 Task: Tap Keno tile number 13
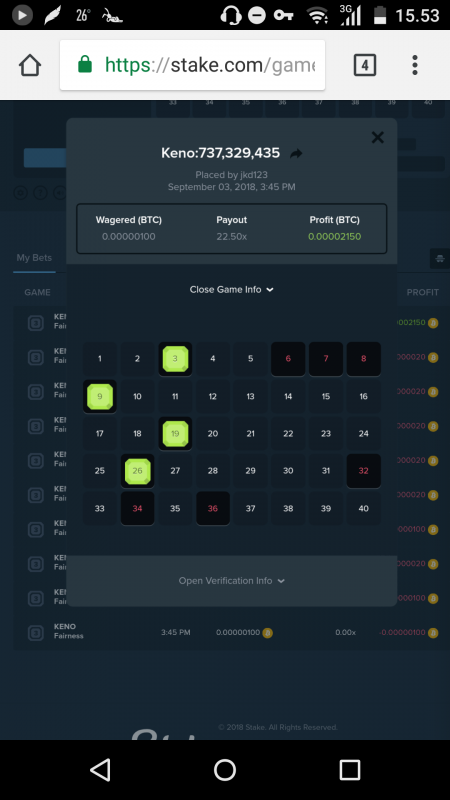251,396
